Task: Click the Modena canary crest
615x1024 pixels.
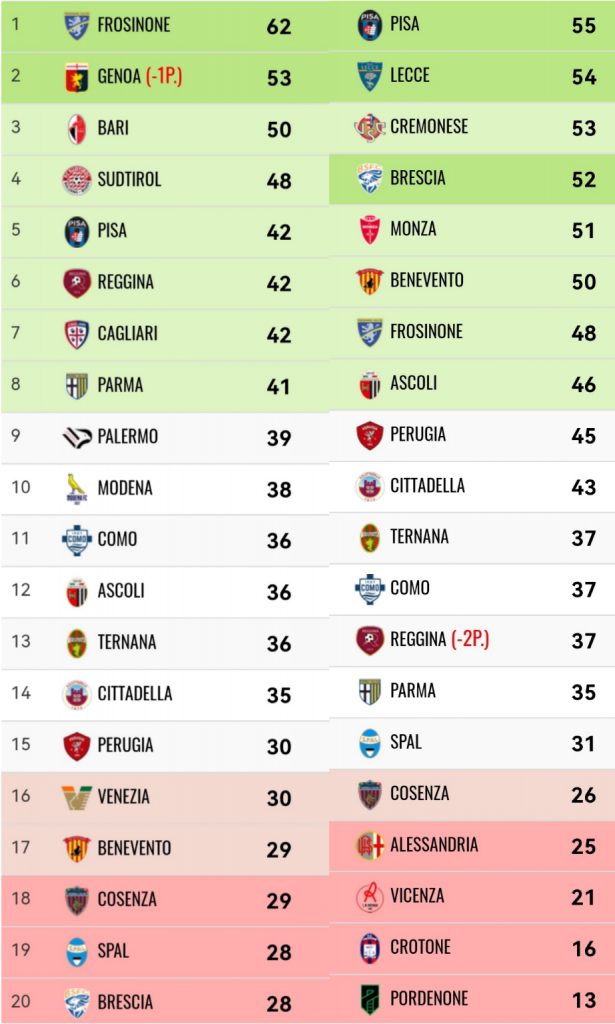Action: pyautogui.click(x=76, y=488)
